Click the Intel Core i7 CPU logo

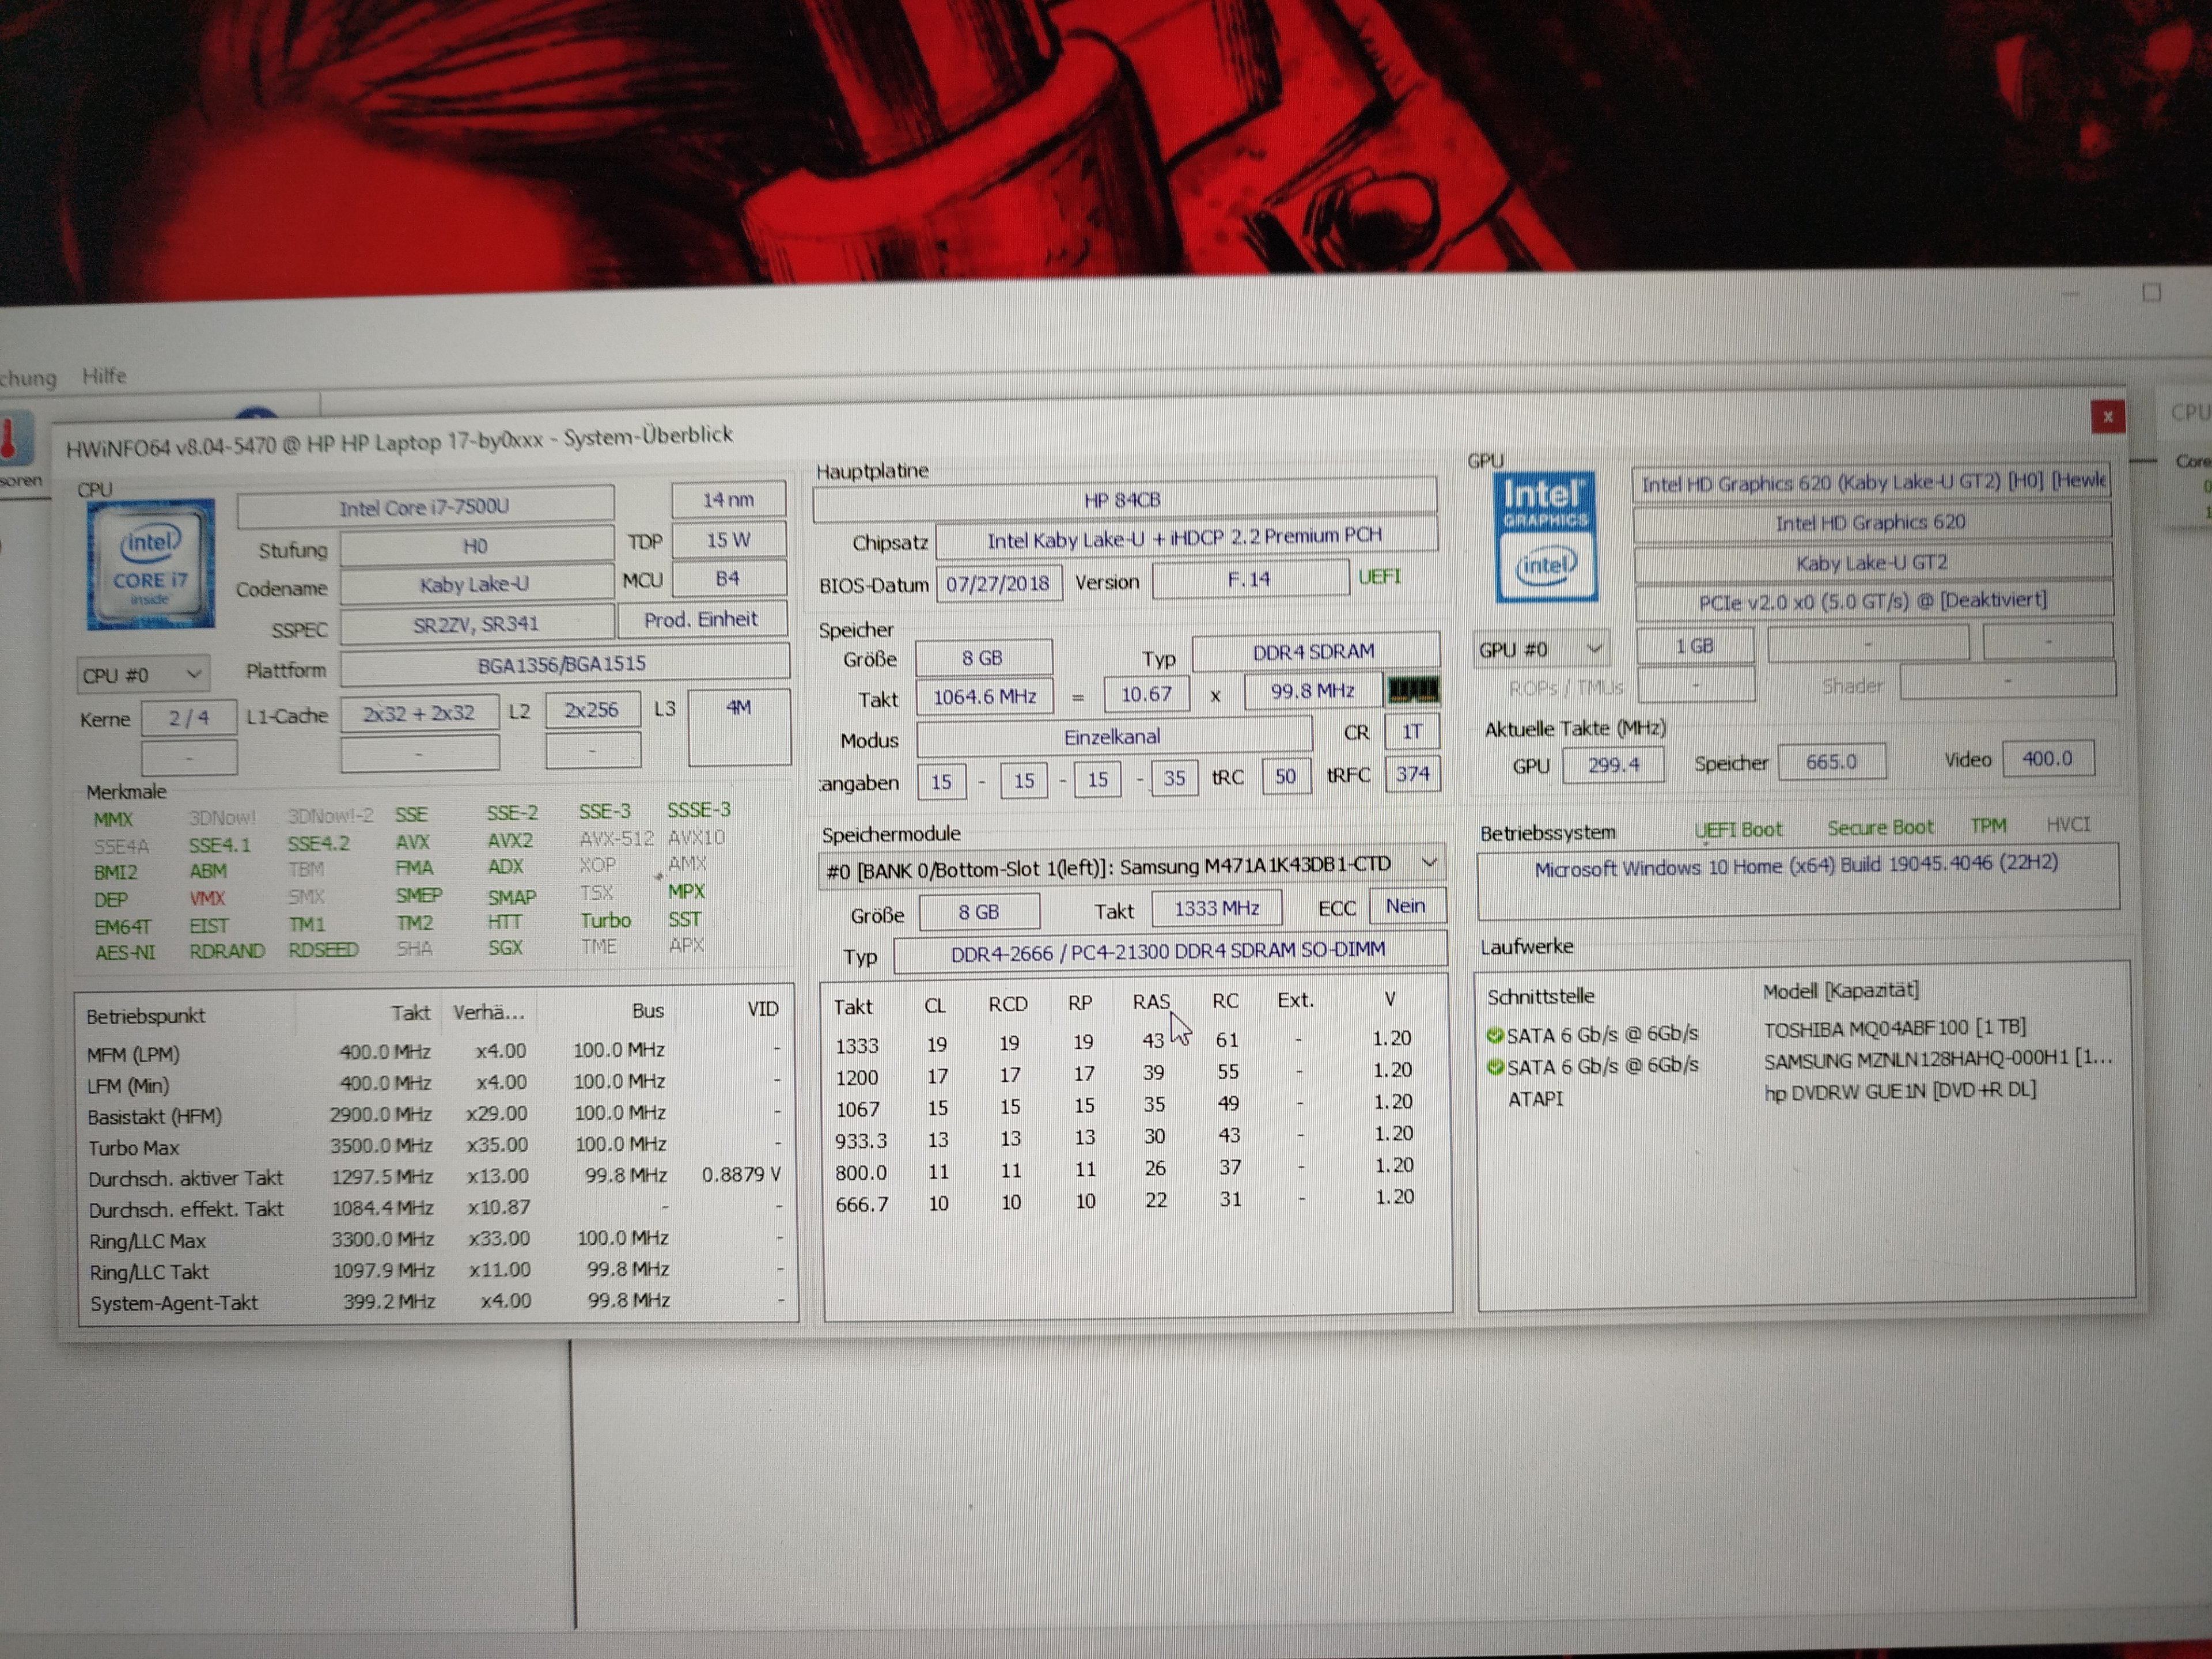click(150, 565)
